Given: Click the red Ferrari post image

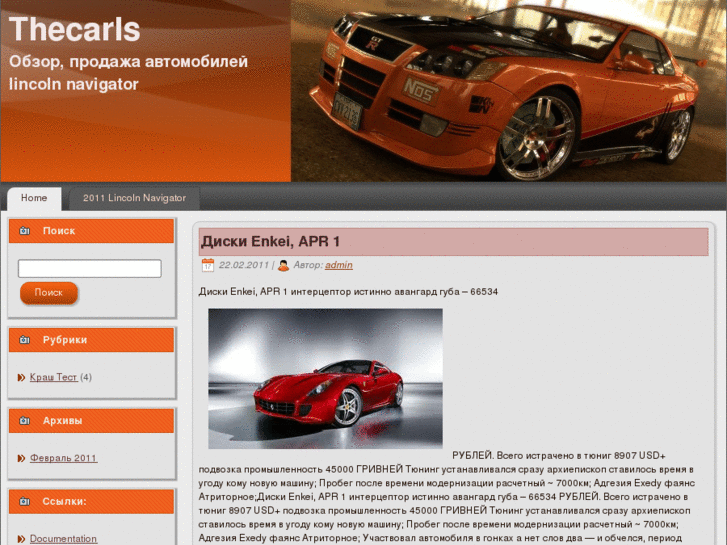Looking at the screenshot, I should [325, 378].
